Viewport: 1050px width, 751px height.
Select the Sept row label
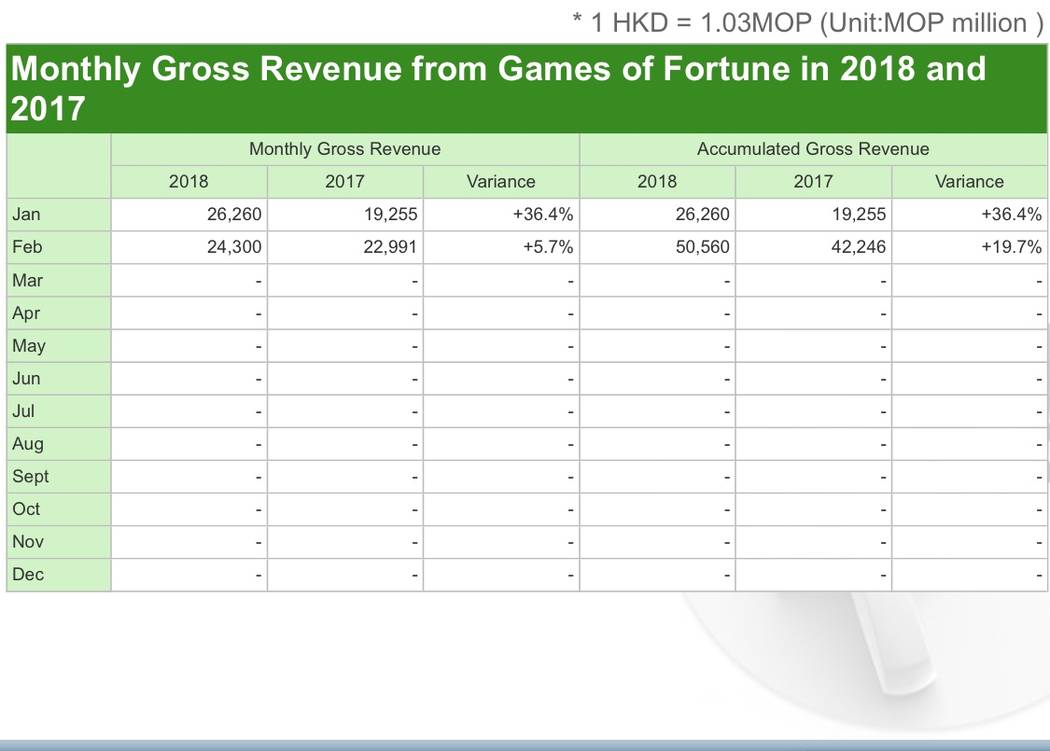[x=30, y=476]
